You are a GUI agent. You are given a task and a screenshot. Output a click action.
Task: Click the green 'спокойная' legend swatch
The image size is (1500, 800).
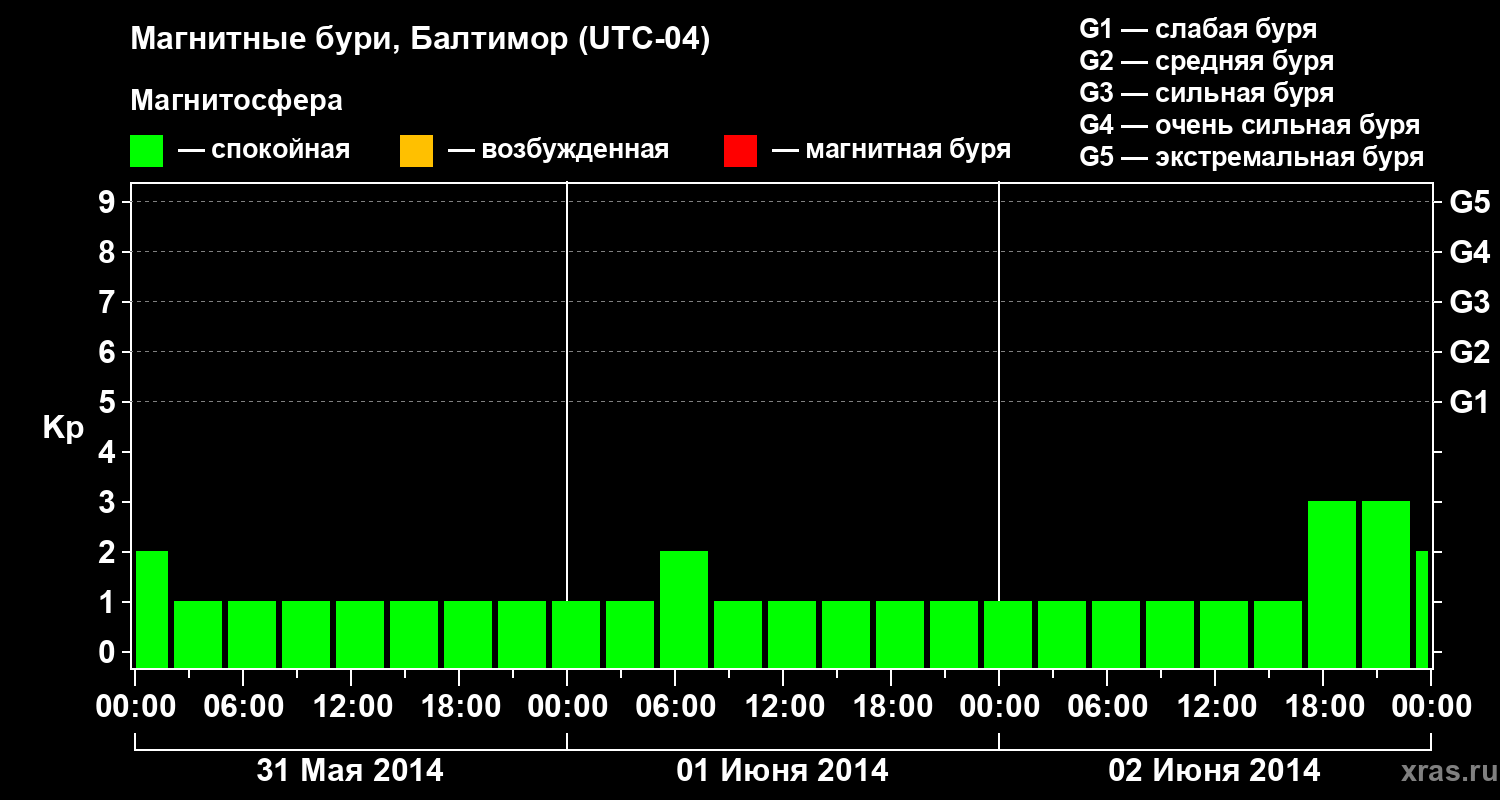click(x=147, y=151)
